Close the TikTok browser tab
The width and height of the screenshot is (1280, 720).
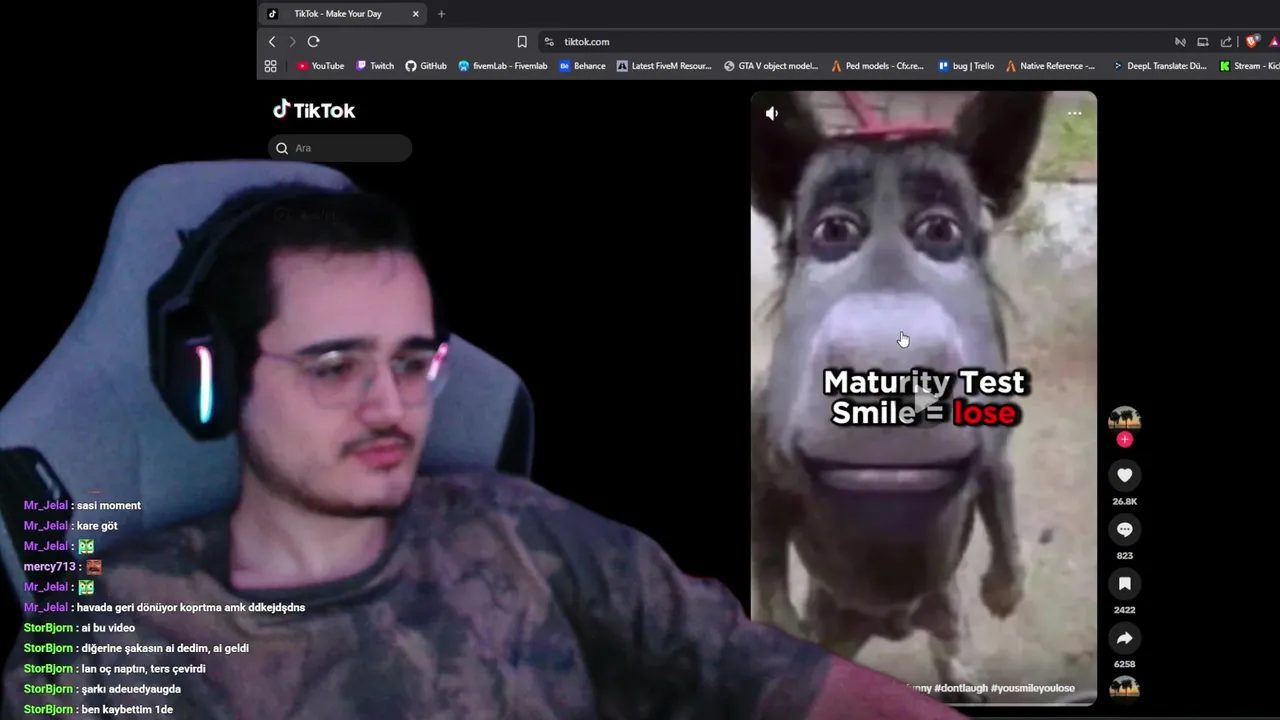[x=416, y=14]
